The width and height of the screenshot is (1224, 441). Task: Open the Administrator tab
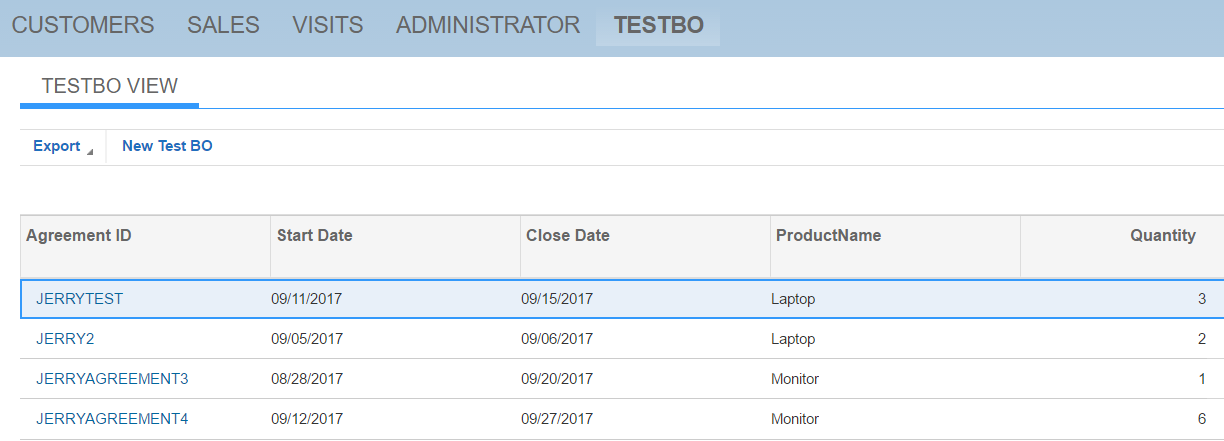coord(488,25)
